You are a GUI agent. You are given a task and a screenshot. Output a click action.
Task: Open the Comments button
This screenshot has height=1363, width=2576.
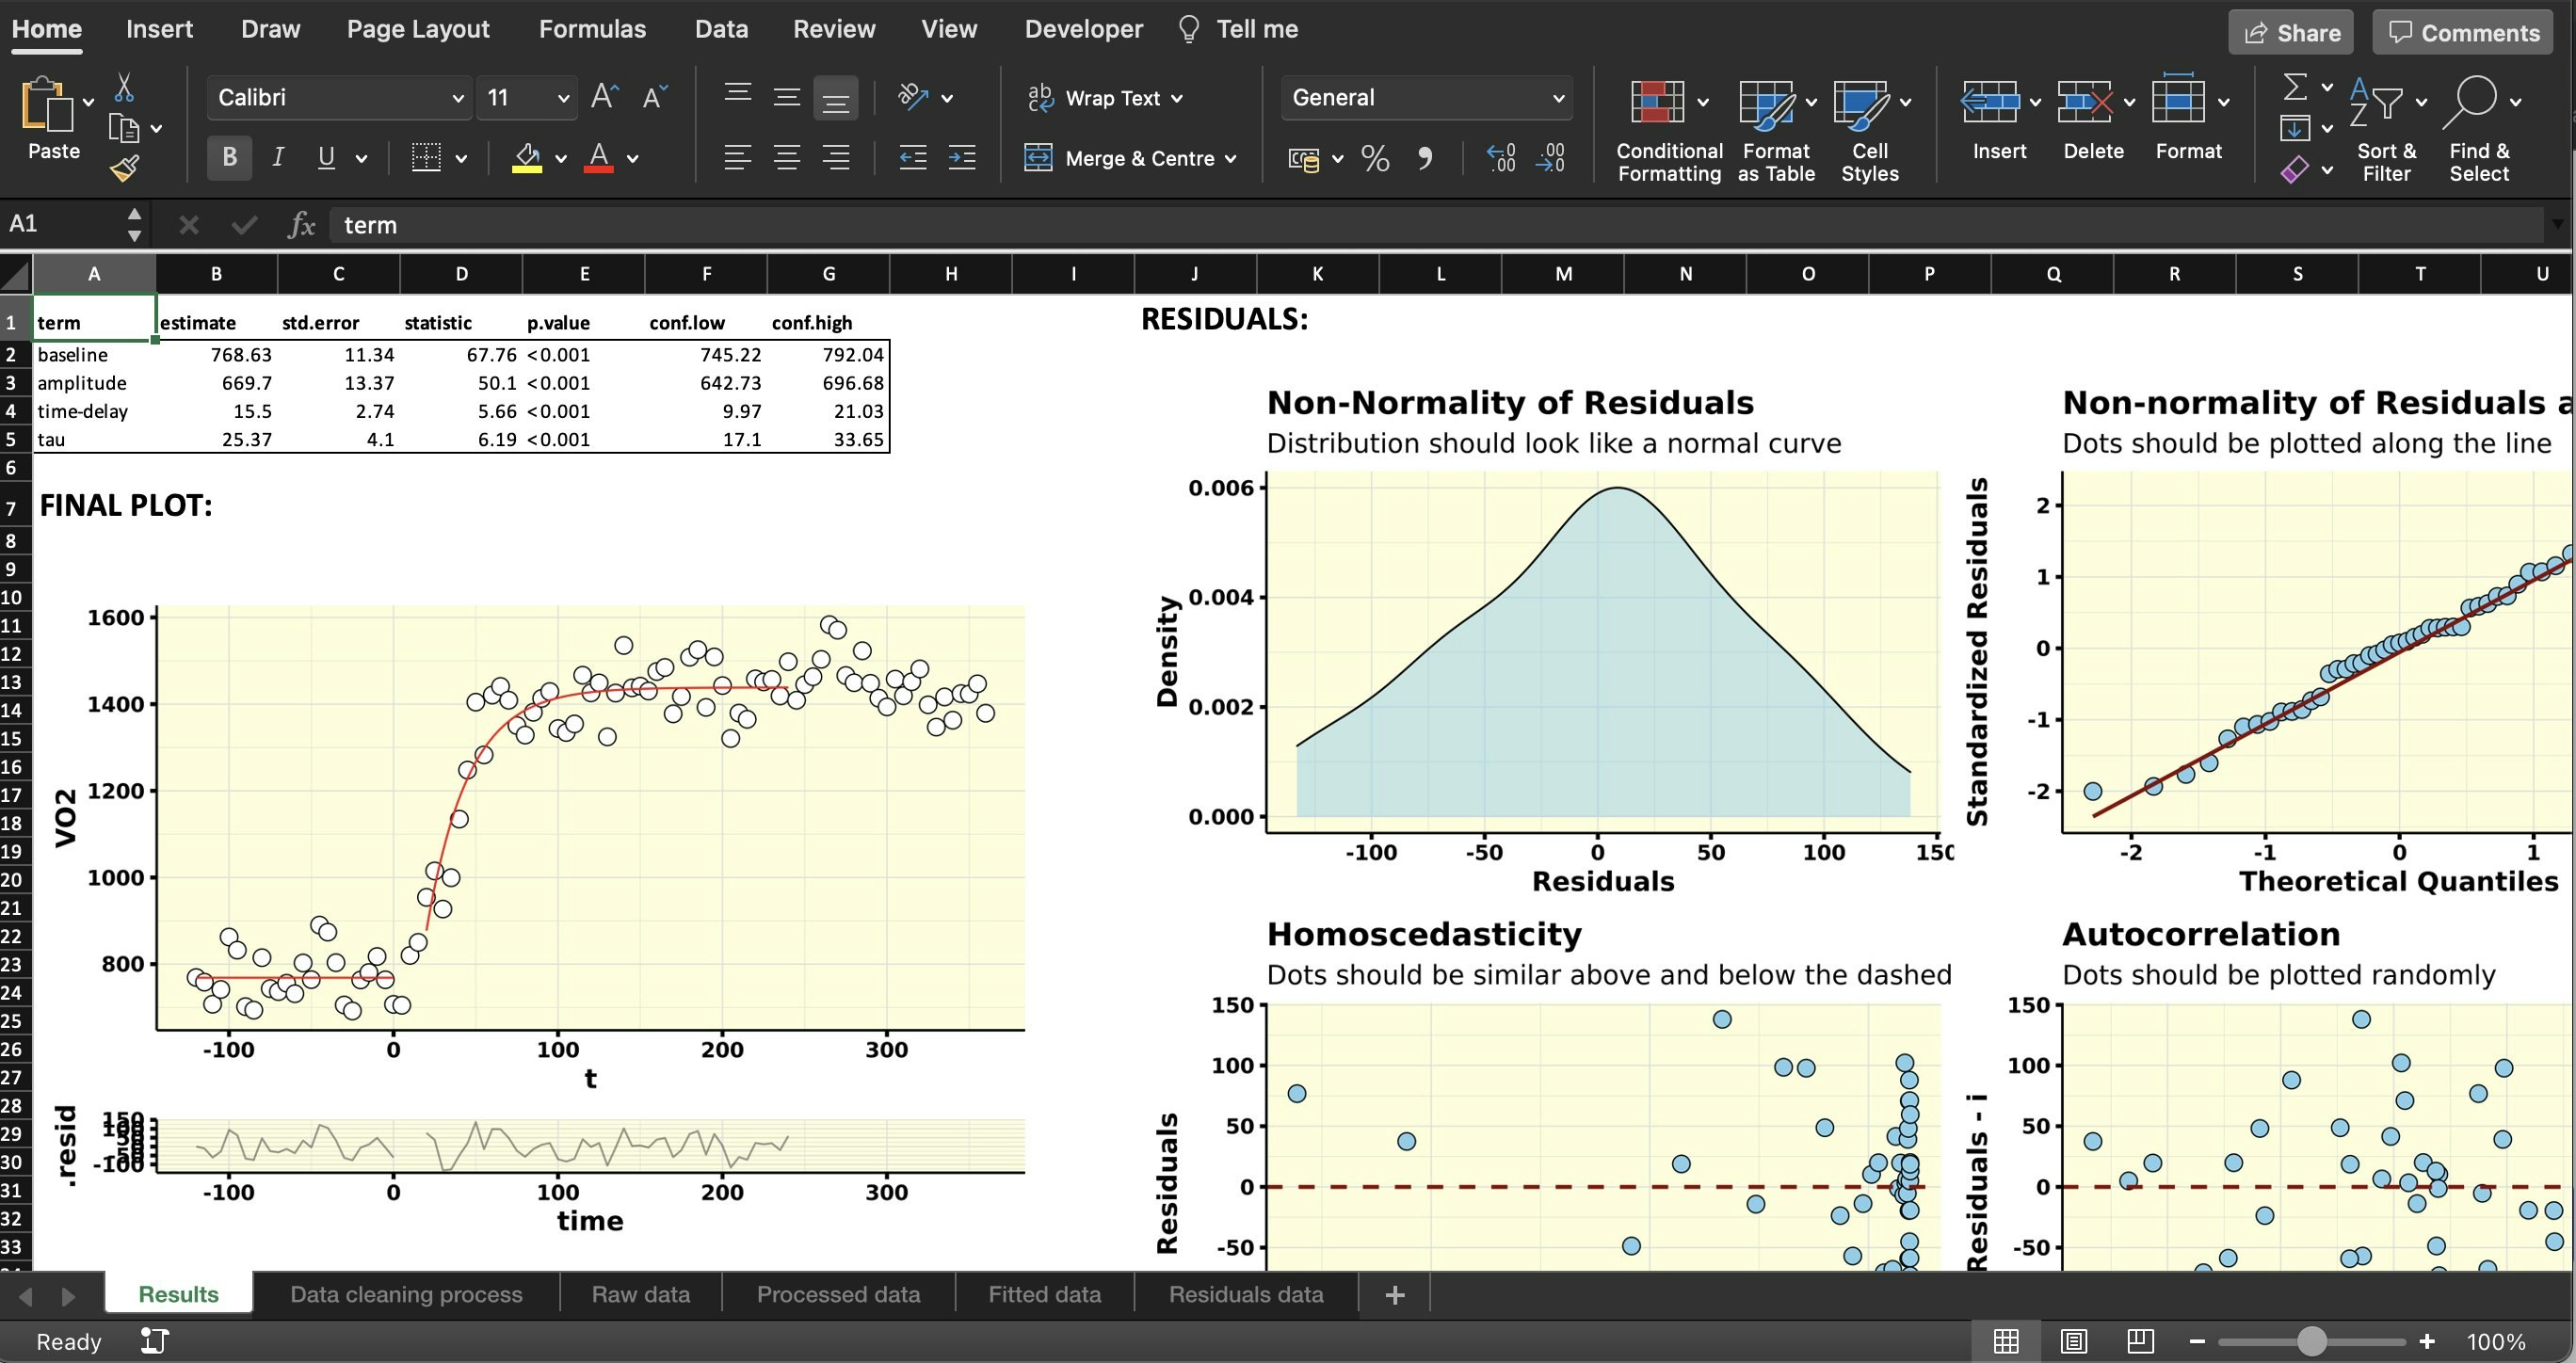click(x=2464, y=33)
